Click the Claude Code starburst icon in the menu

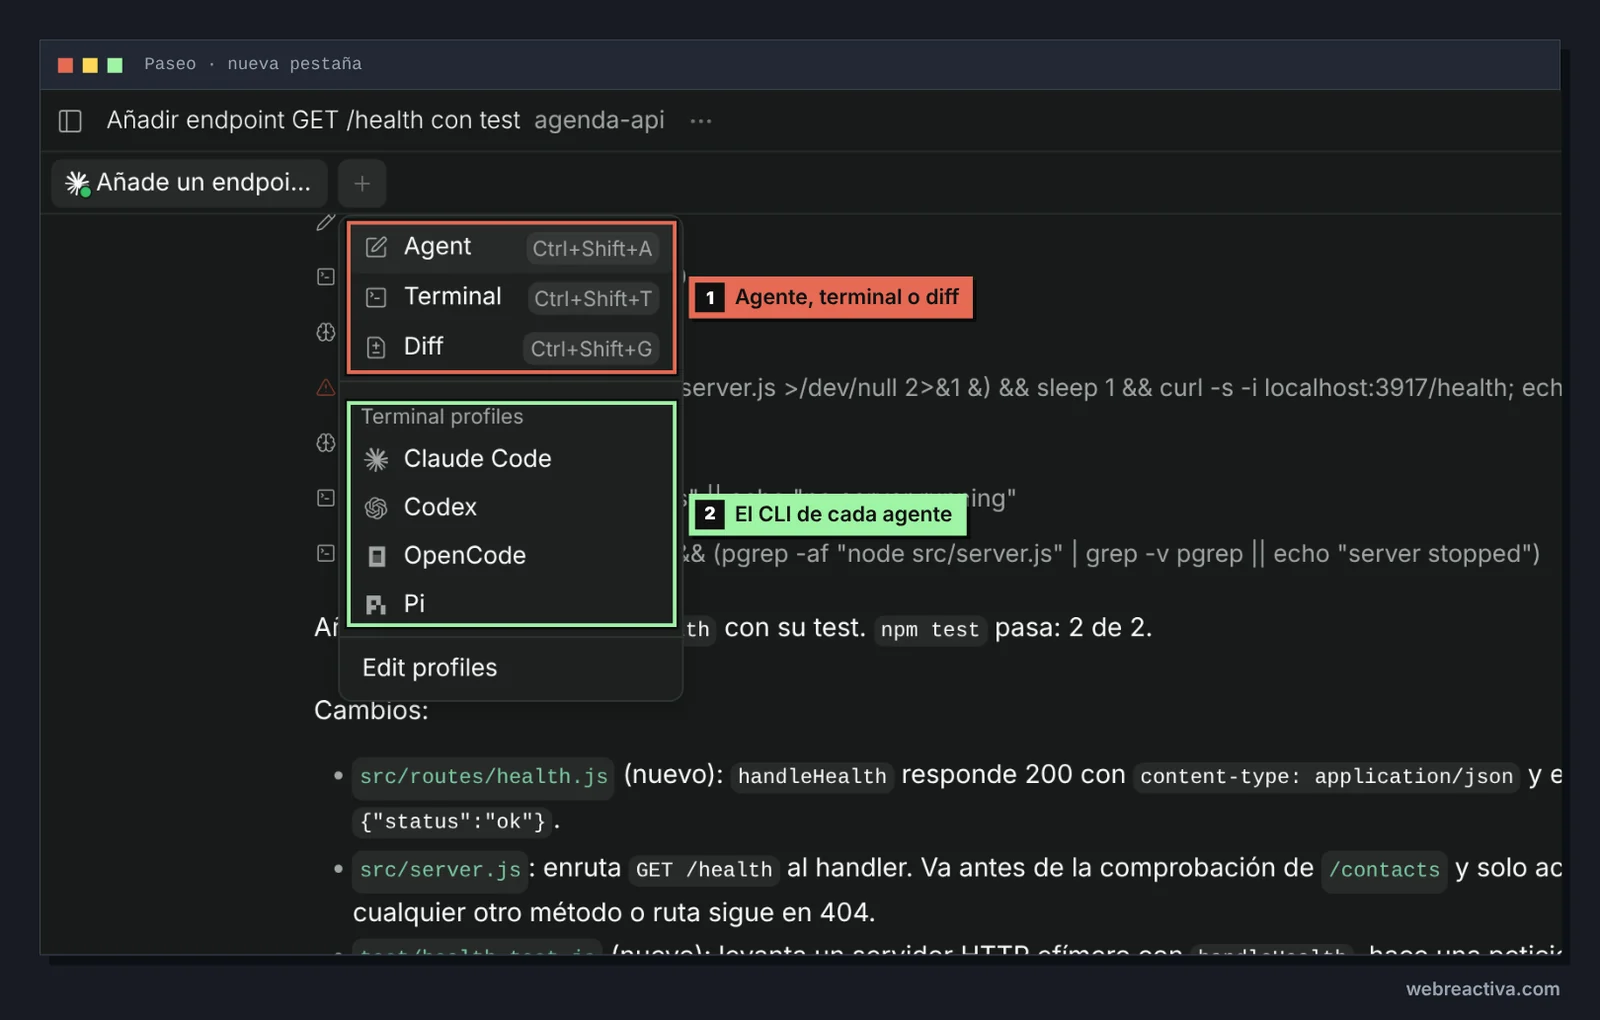[376, 459]
